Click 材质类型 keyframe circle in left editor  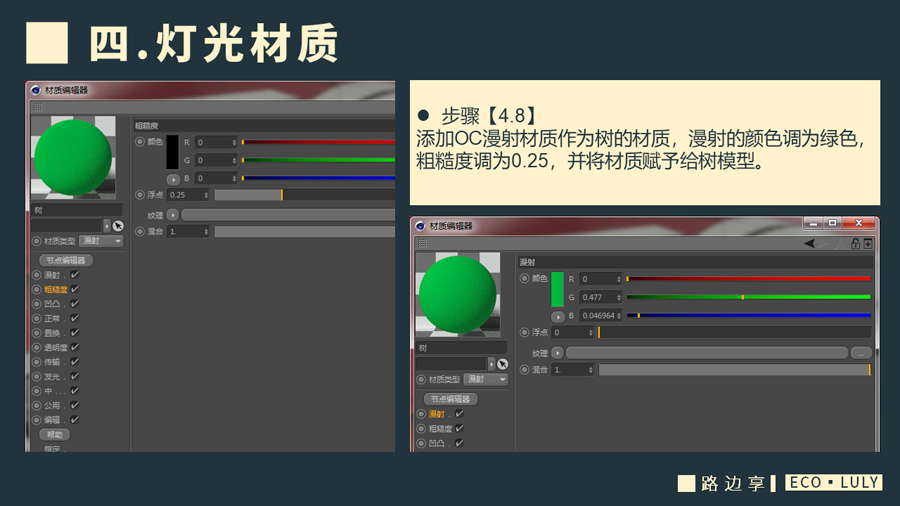tap(37, 241)
